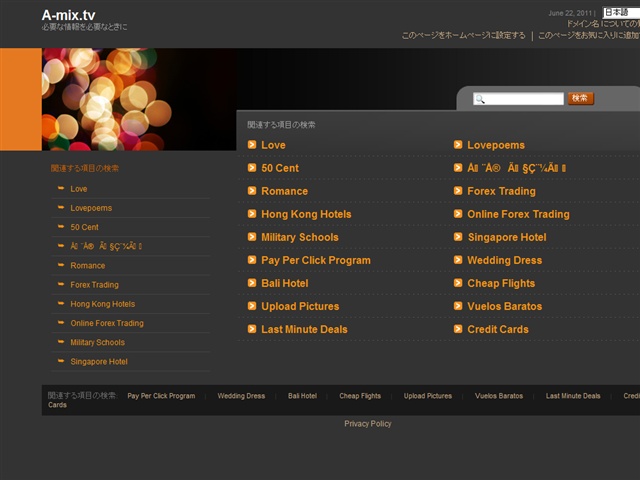The height and width of the screenshot is (480, 640).
Task: Click the arrow icon next to Upload Pictures
Action: click(x=252, y=306)
